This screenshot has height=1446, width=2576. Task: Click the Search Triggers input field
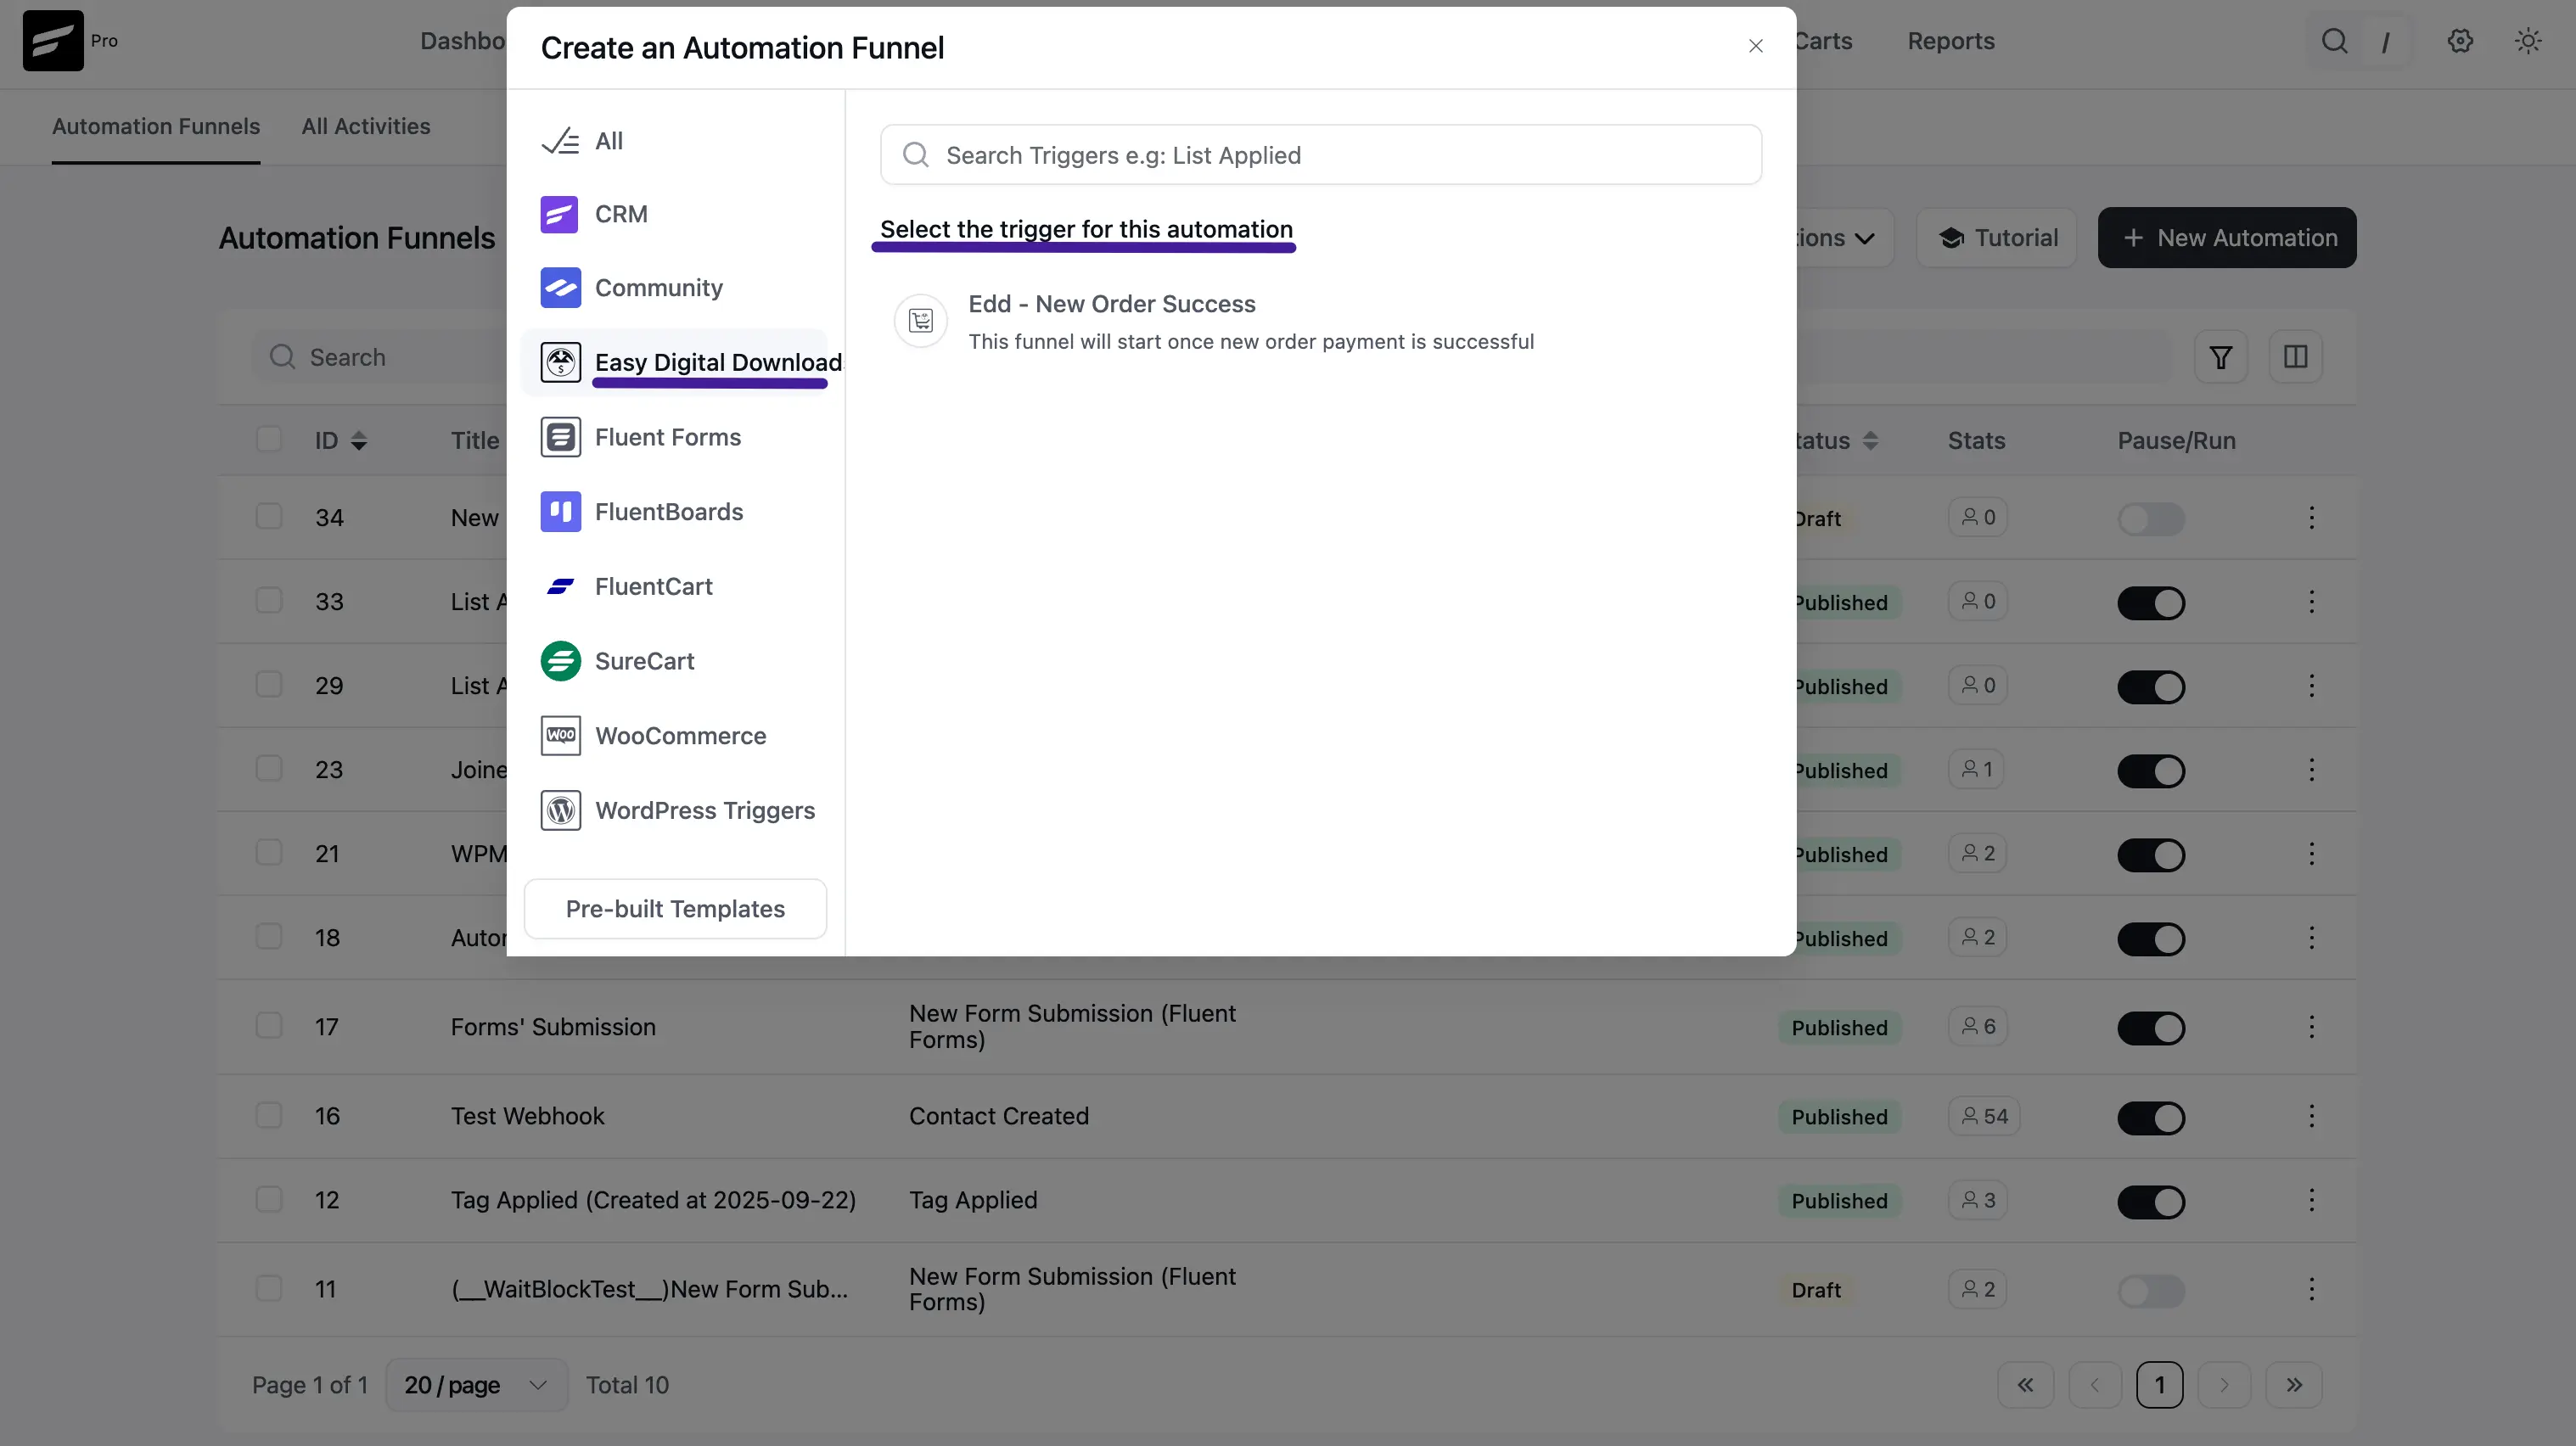[x=1320, y=155]
